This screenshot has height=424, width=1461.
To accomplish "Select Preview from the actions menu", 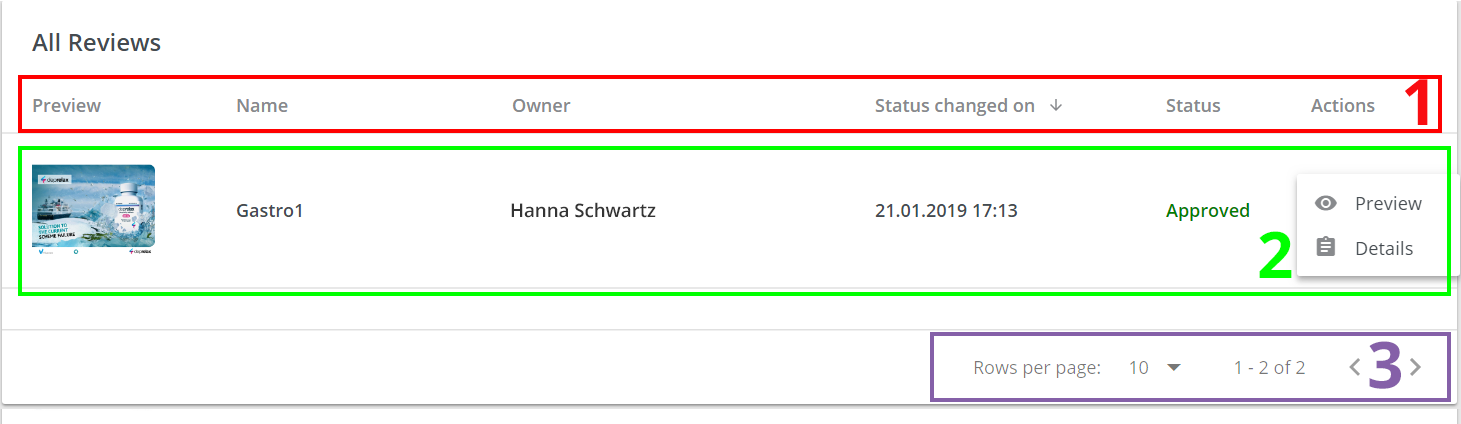I will coord(1388,203).
